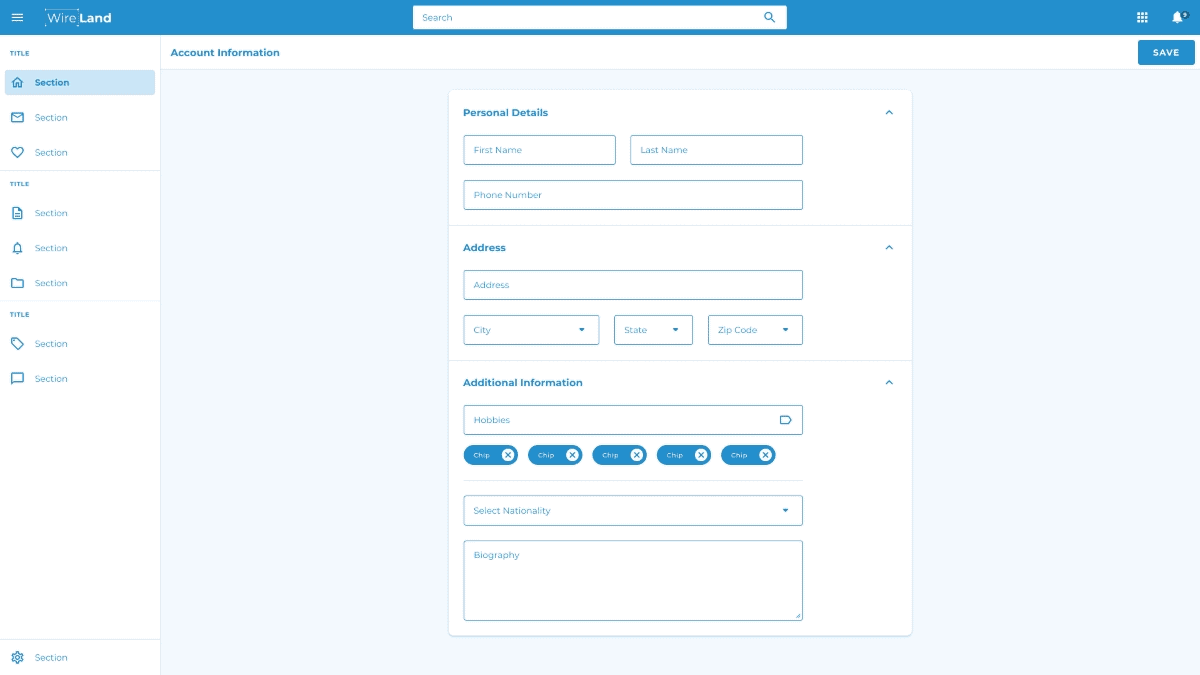This screenshot has width=1200, height=675.
Task: Click the Account Information heading
Action: pos(225,53)
